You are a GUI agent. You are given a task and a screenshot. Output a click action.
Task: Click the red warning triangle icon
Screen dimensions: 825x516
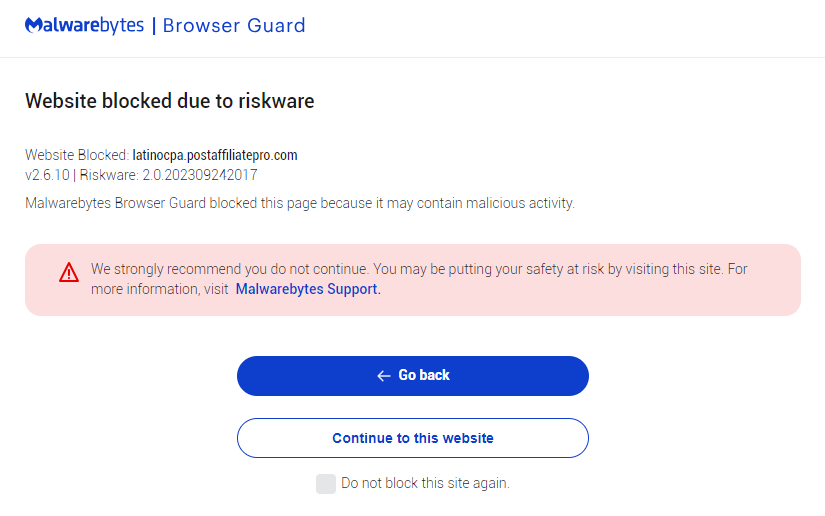[x=68, y=271]
